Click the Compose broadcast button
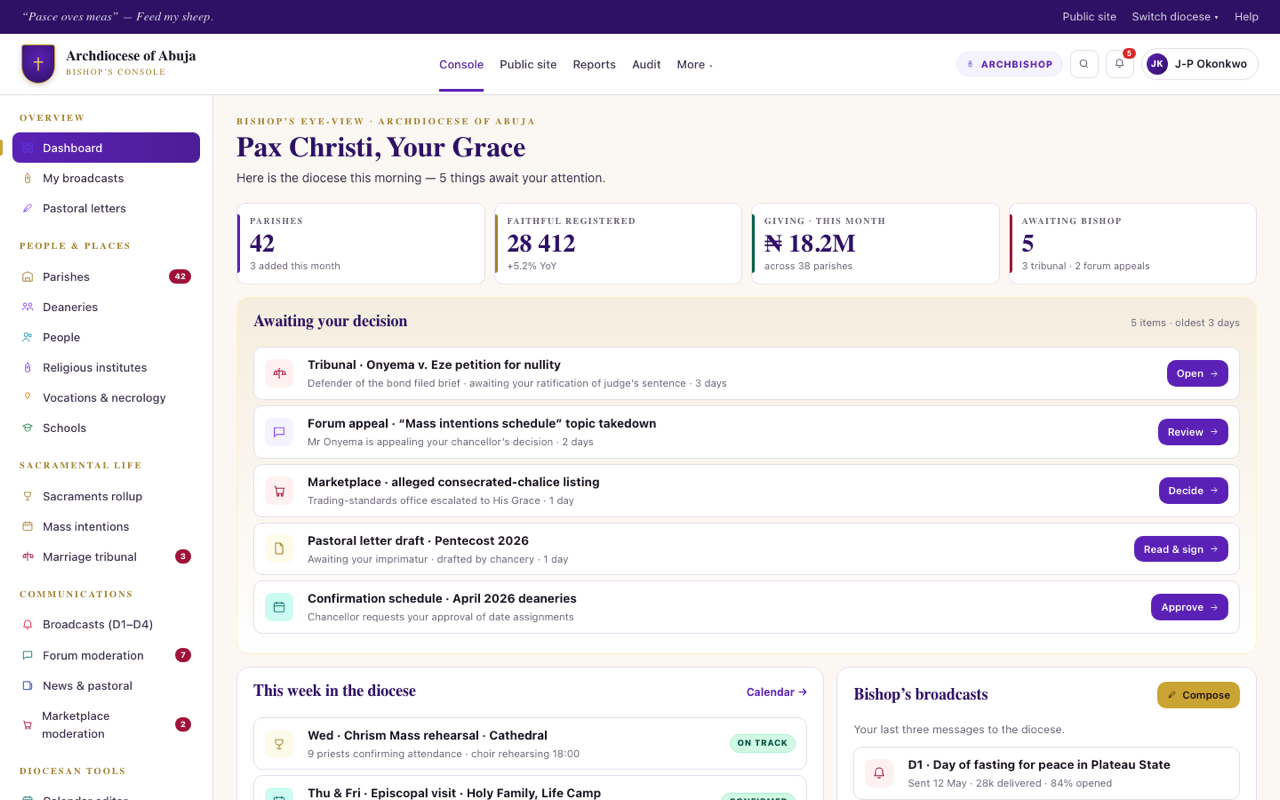 [1198, 695]
